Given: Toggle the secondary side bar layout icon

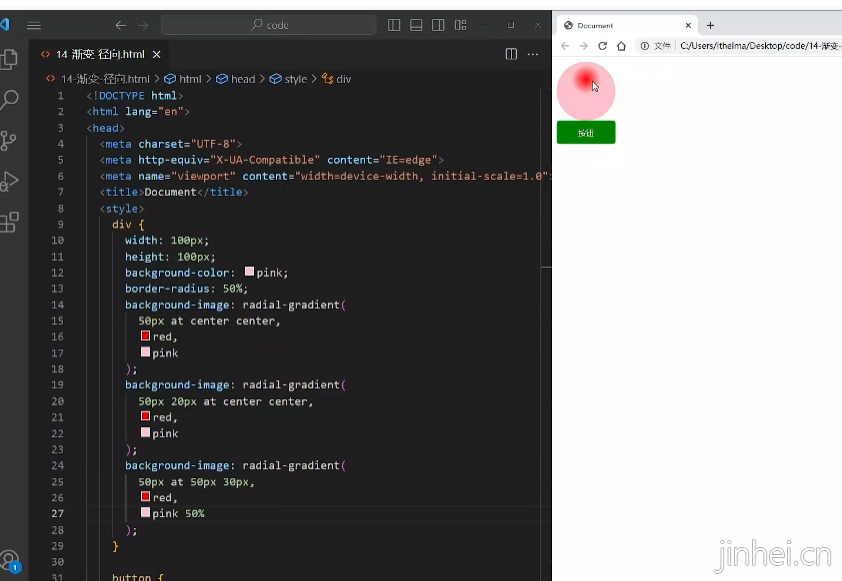Looking at the screenshot, I should point(438,25).
